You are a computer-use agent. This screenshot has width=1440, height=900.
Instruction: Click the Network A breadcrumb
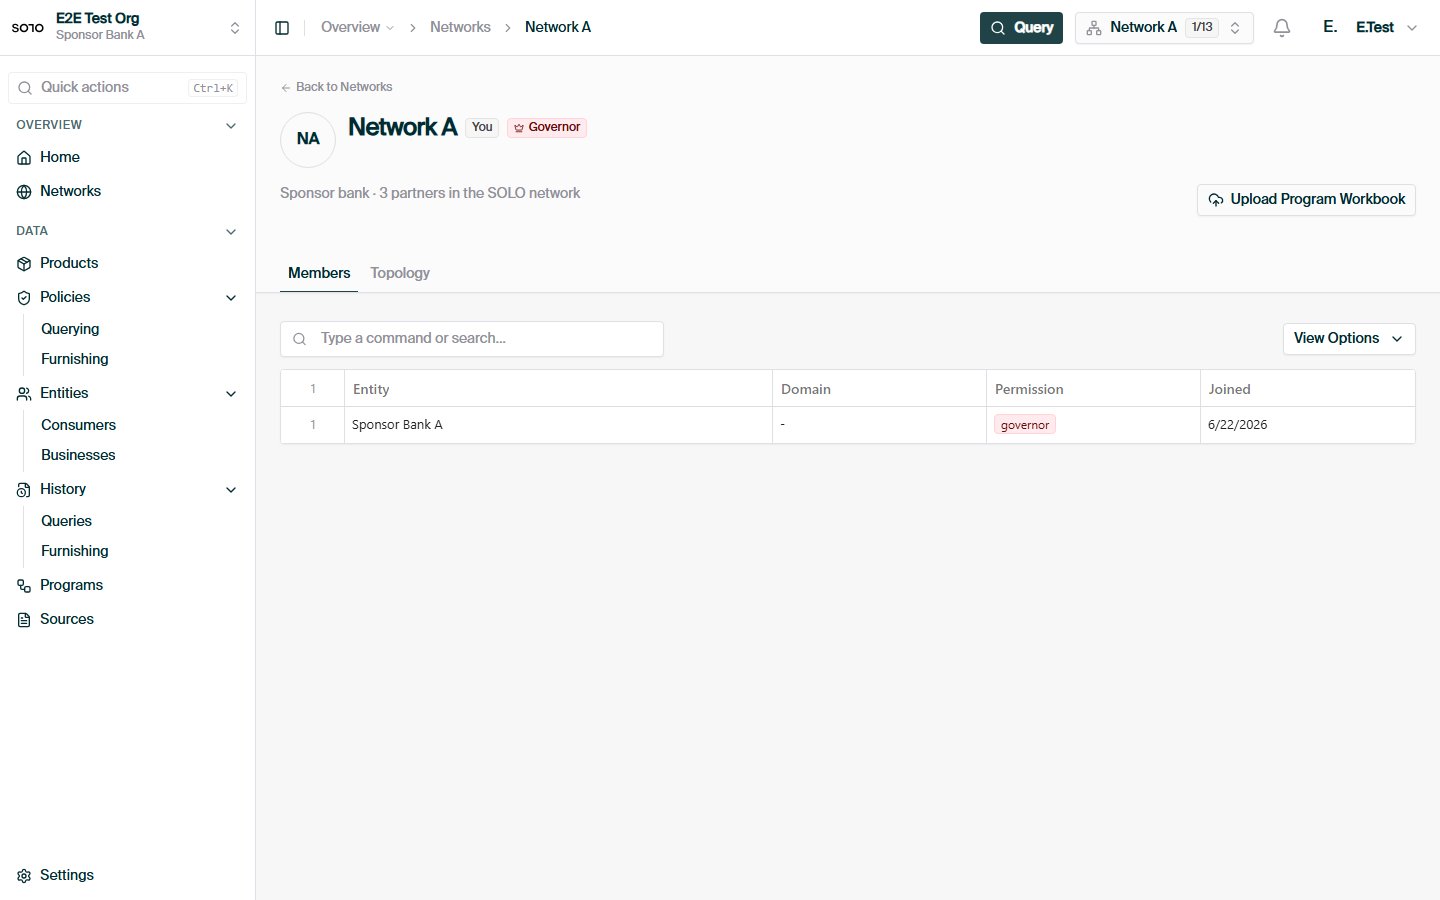558,27
